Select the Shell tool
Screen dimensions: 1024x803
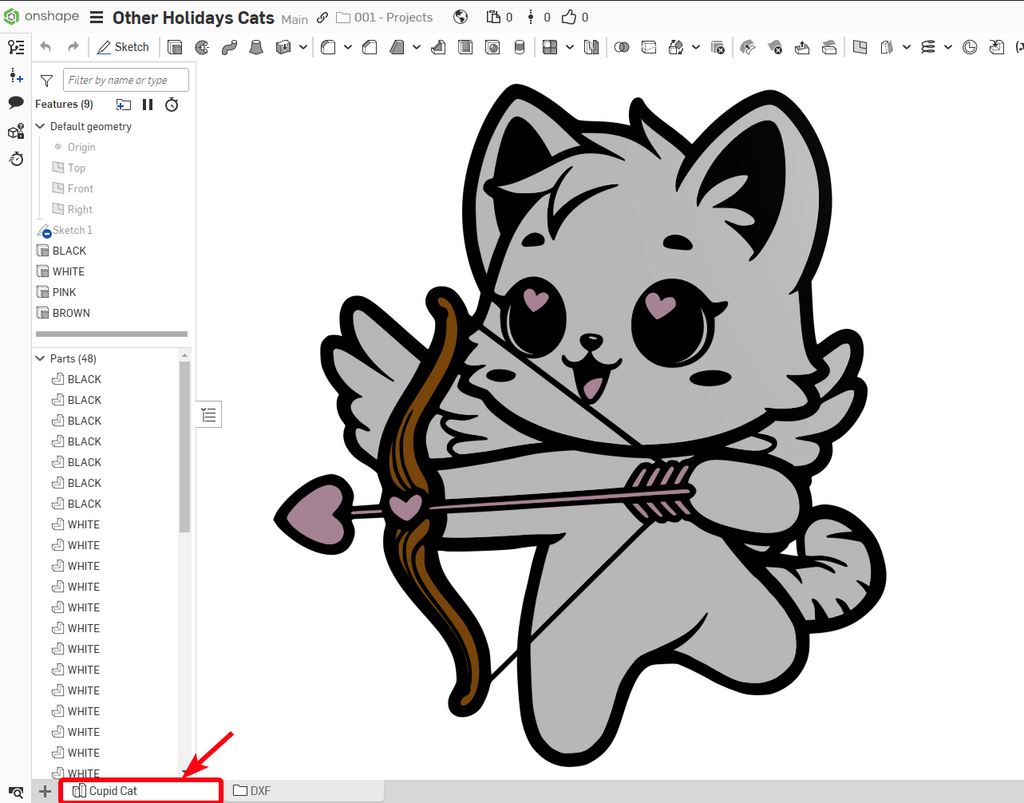pyautogui.click(x=465, y=47)
